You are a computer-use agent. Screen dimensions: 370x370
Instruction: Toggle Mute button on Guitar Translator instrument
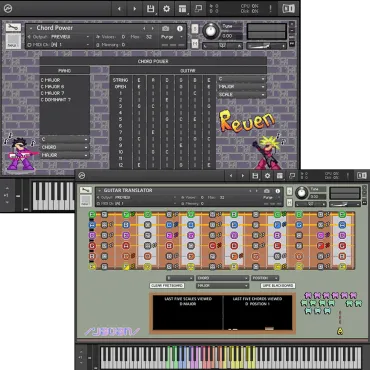point(289,202)
